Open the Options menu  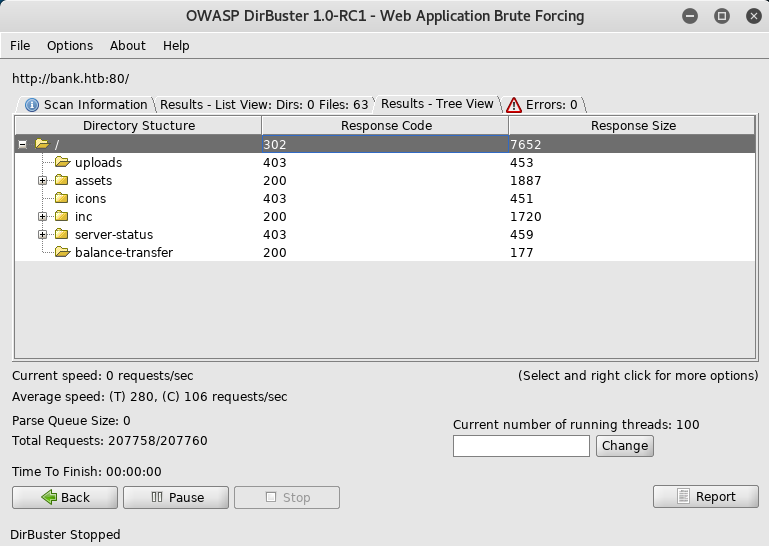pos(70,46)
